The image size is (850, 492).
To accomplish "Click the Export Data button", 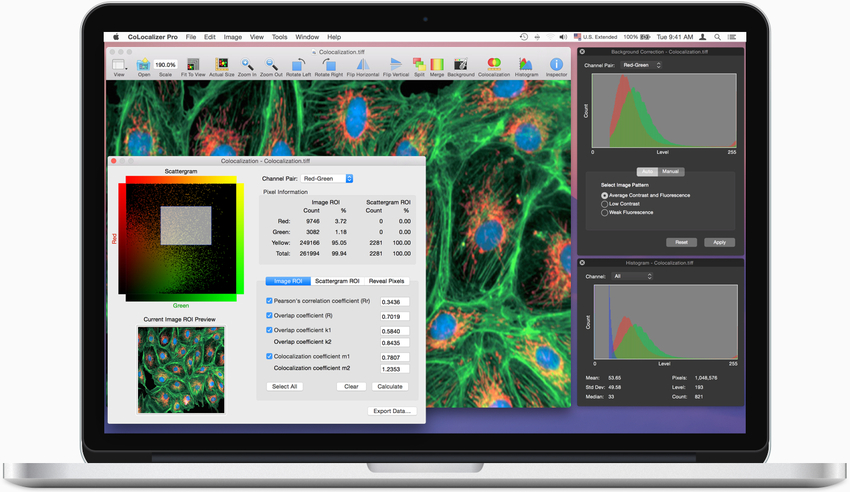I will click(x=390, y=411).
